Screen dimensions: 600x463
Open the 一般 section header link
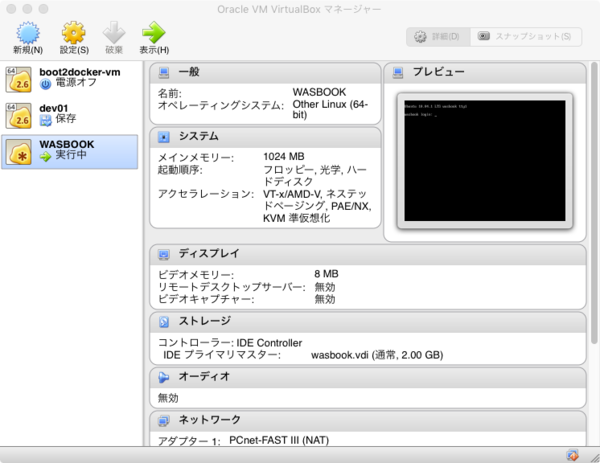pos(189,72)
